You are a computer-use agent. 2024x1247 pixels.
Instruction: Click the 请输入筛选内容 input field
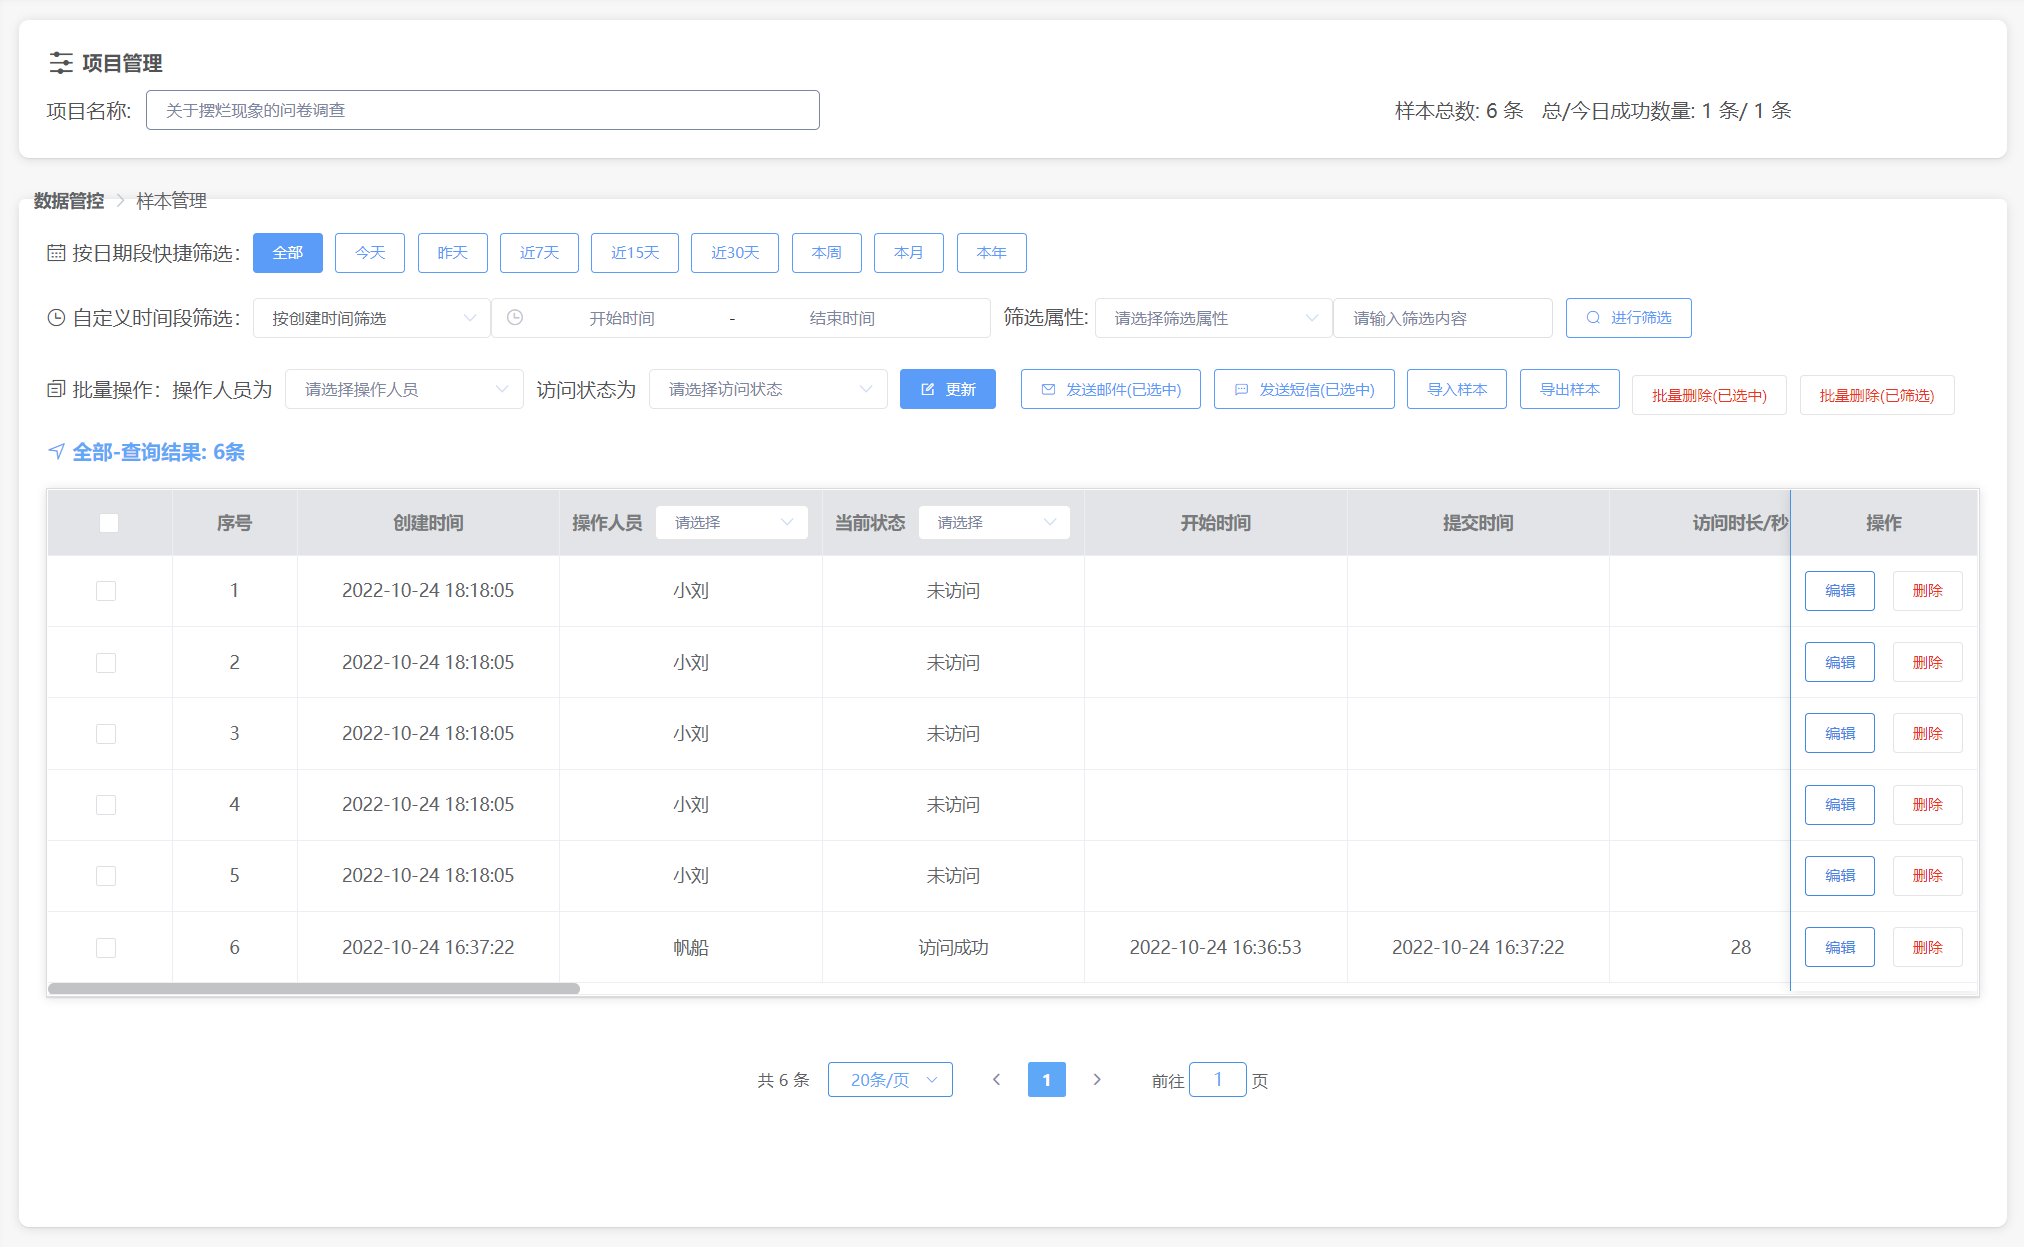point(1443,318)
